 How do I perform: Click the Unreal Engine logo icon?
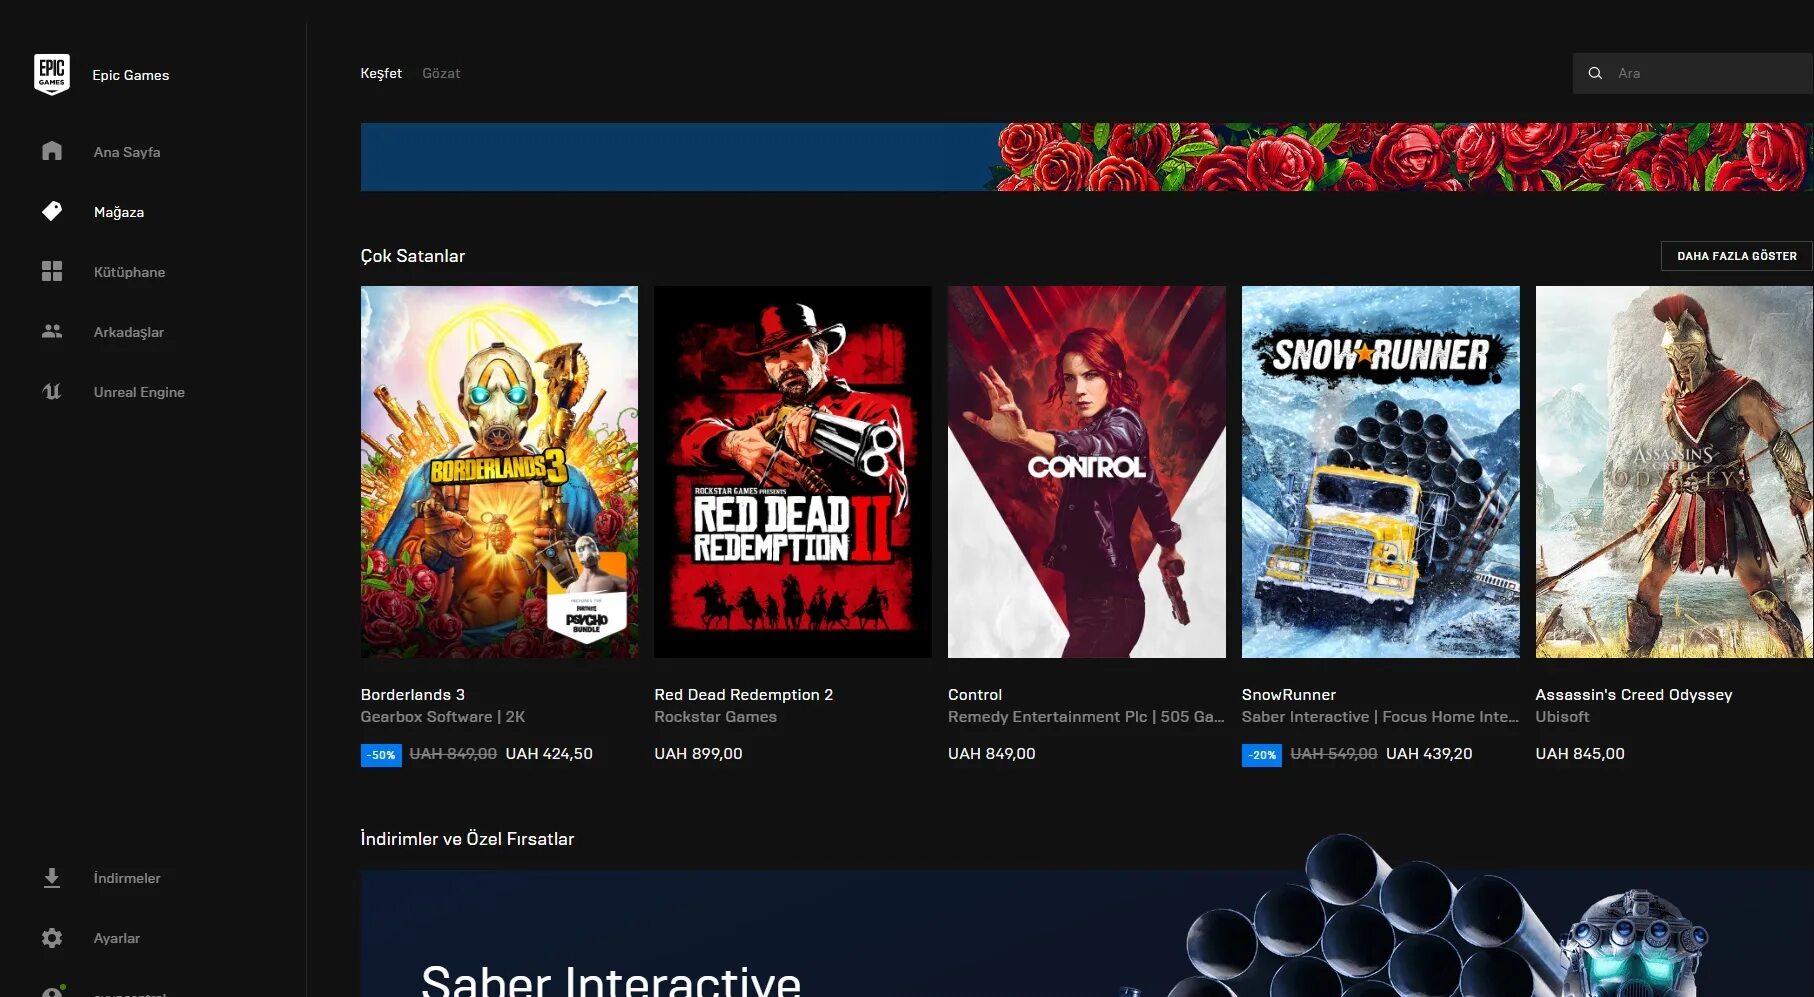click(52, 391)
